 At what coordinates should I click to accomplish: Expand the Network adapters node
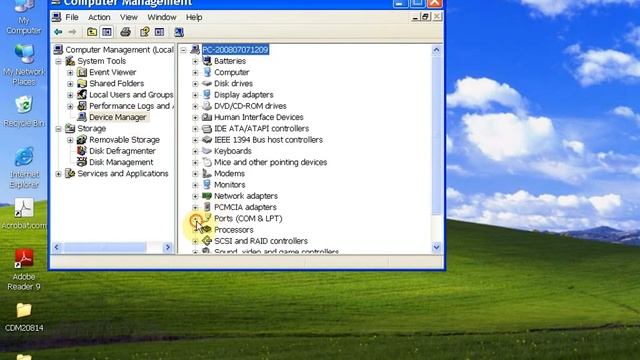click(195, 196)
